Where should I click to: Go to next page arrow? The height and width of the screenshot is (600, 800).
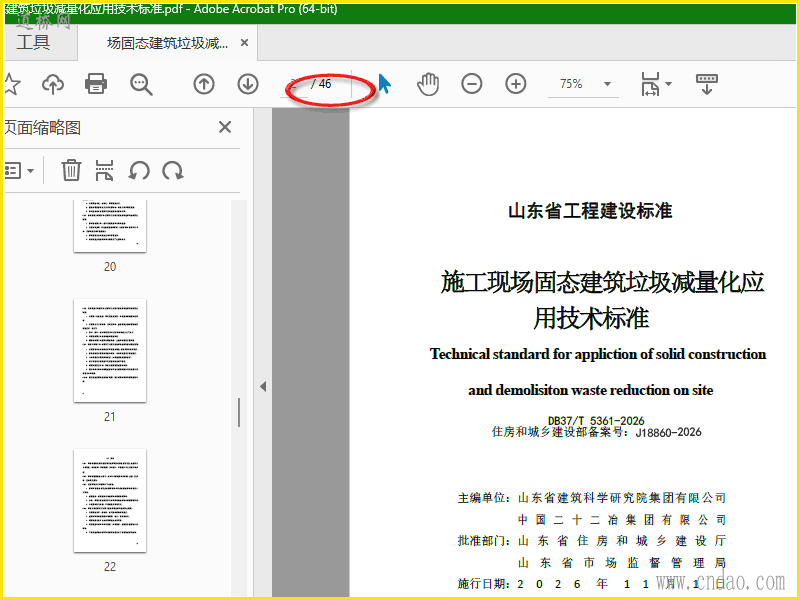tap(248, 84)
